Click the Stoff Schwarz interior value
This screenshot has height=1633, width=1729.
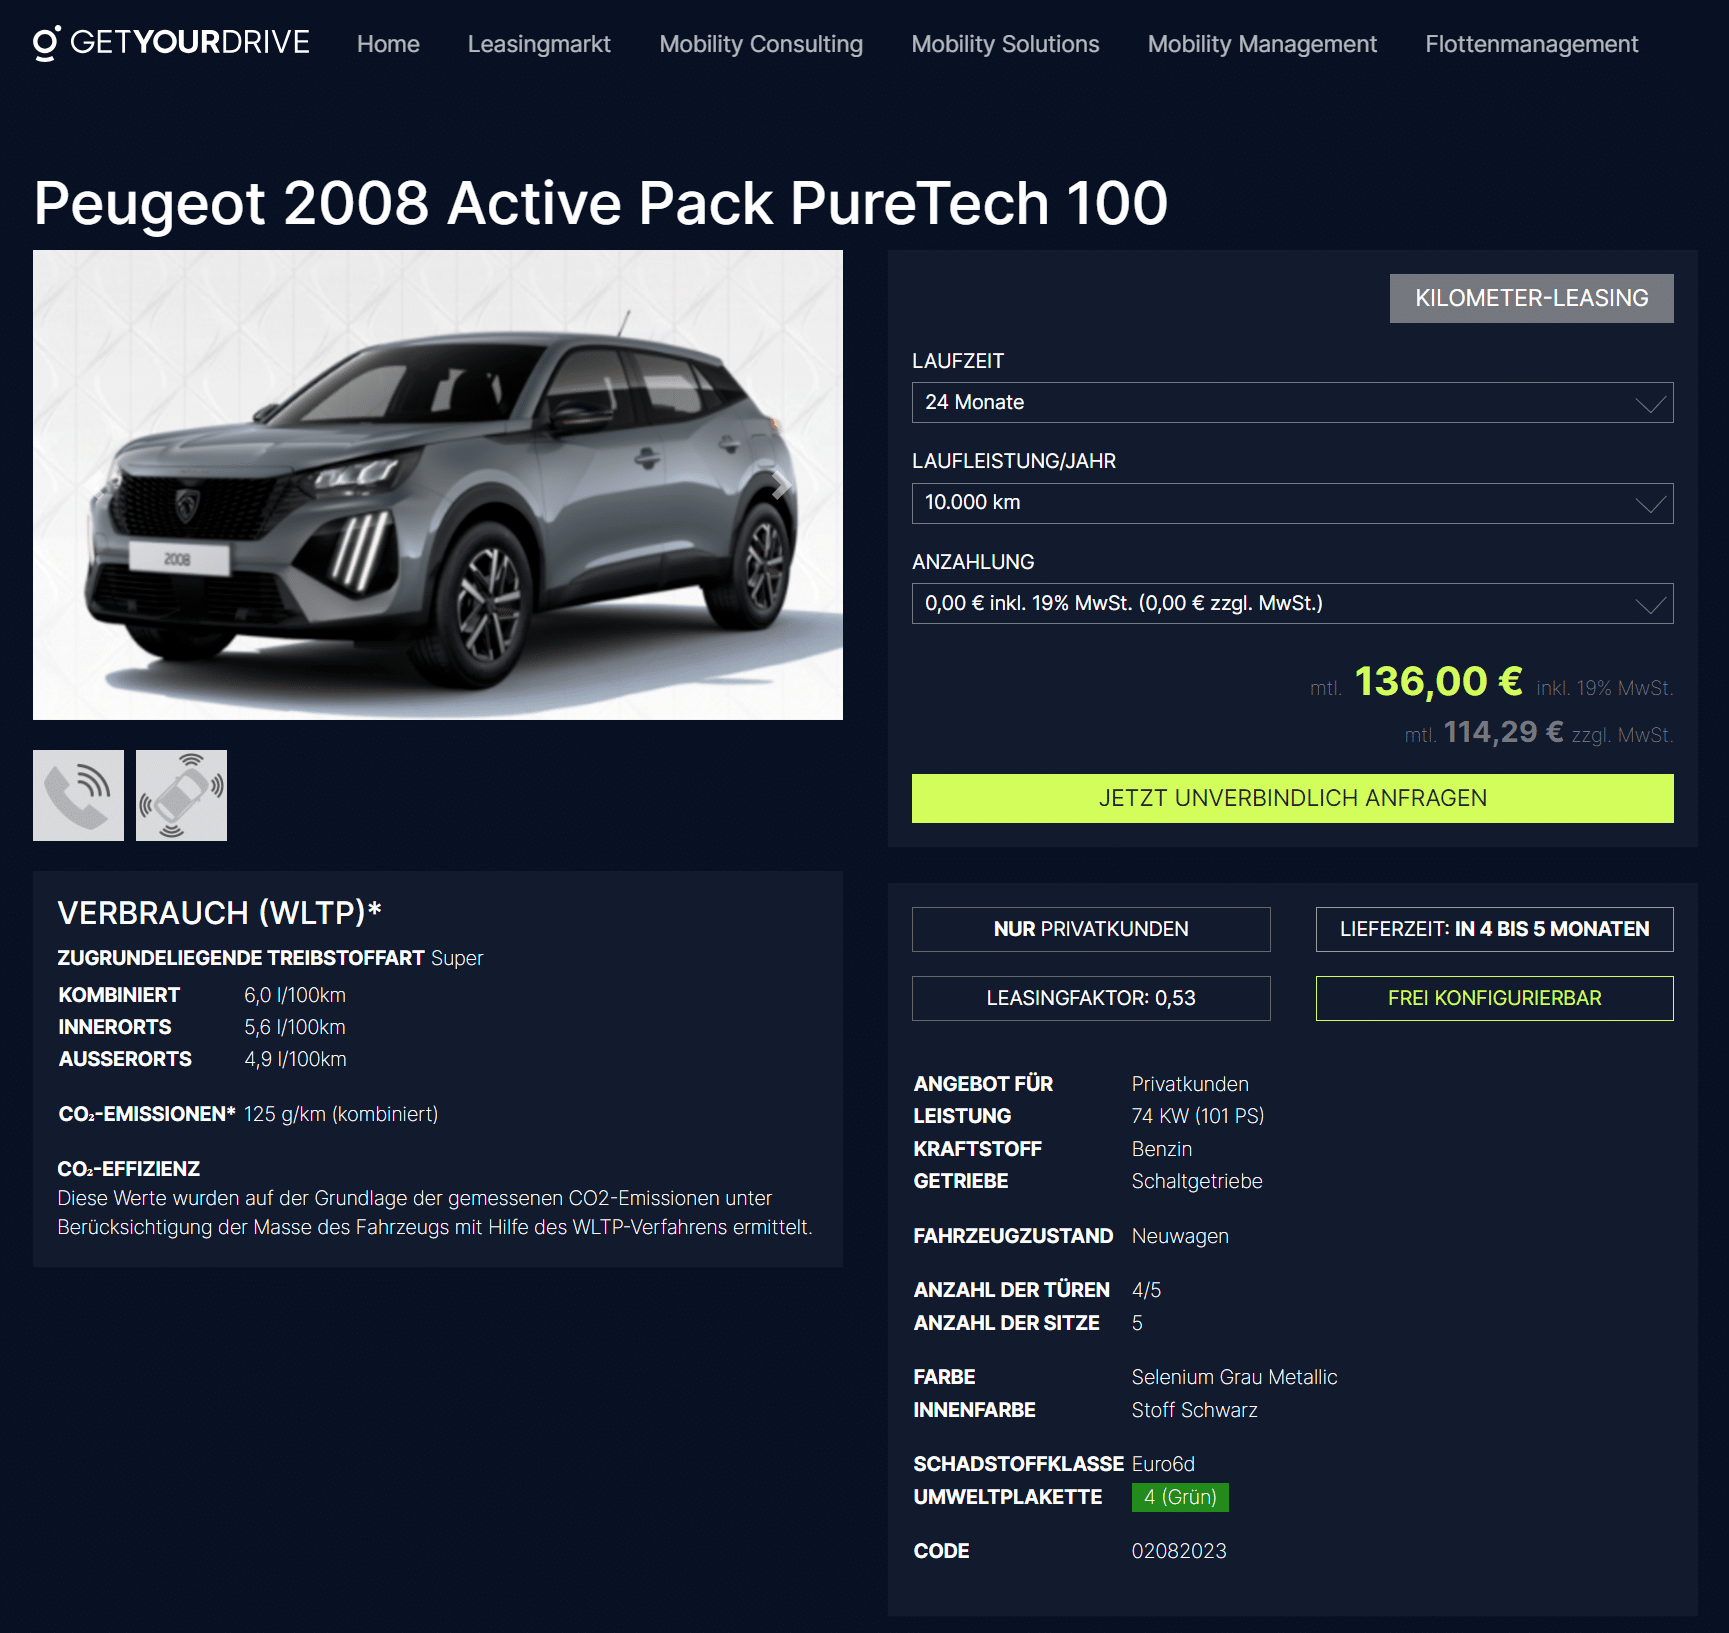tap(1194, 1410)
